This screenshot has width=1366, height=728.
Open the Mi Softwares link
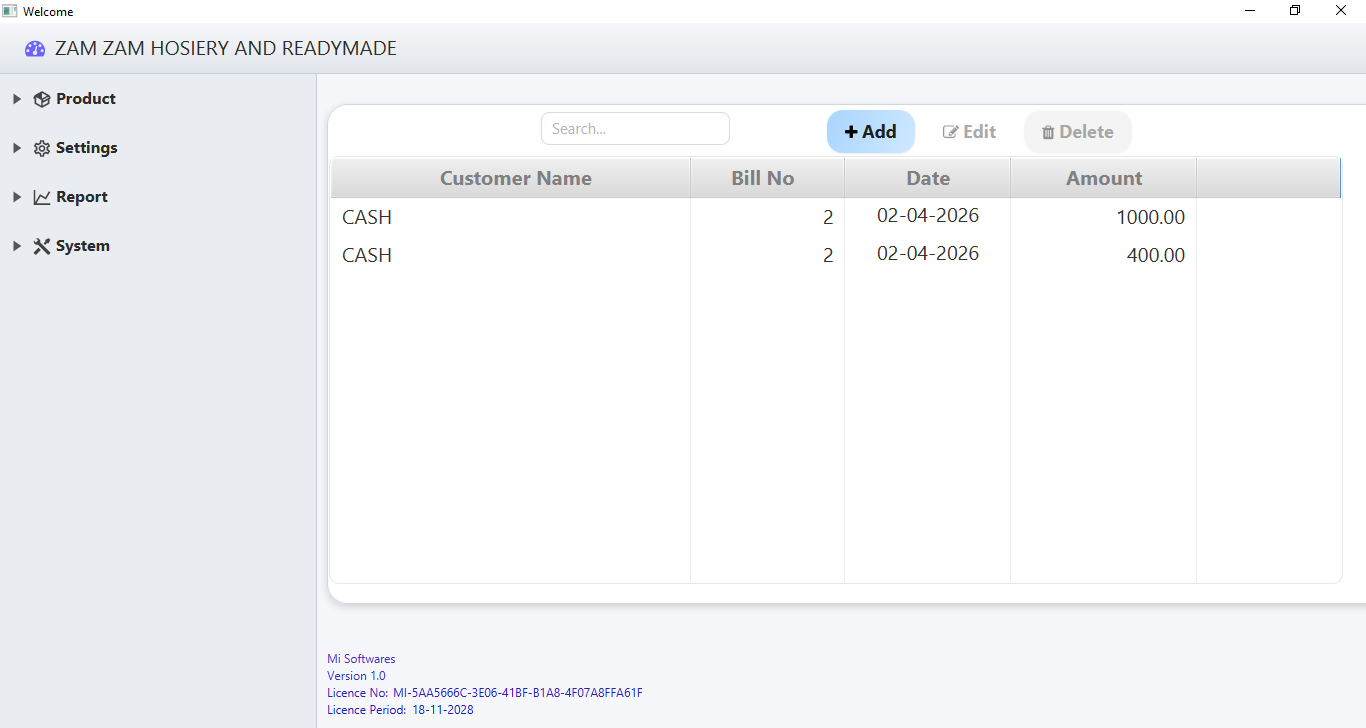pos(361,658)
